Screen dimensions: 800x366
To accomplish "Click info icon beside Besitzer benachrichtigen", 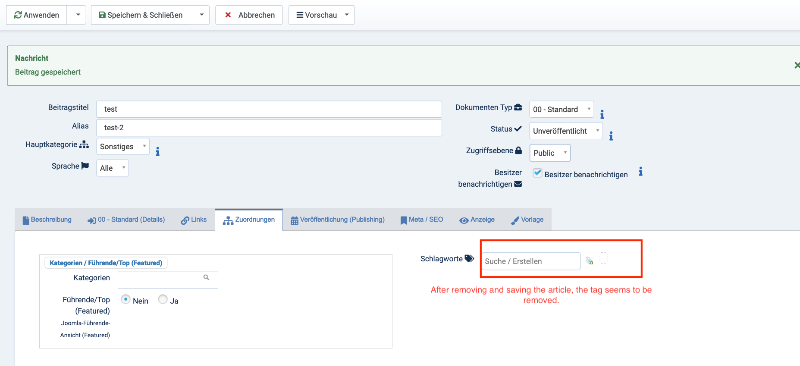I will pyautogui.click(x=640, y=172).
